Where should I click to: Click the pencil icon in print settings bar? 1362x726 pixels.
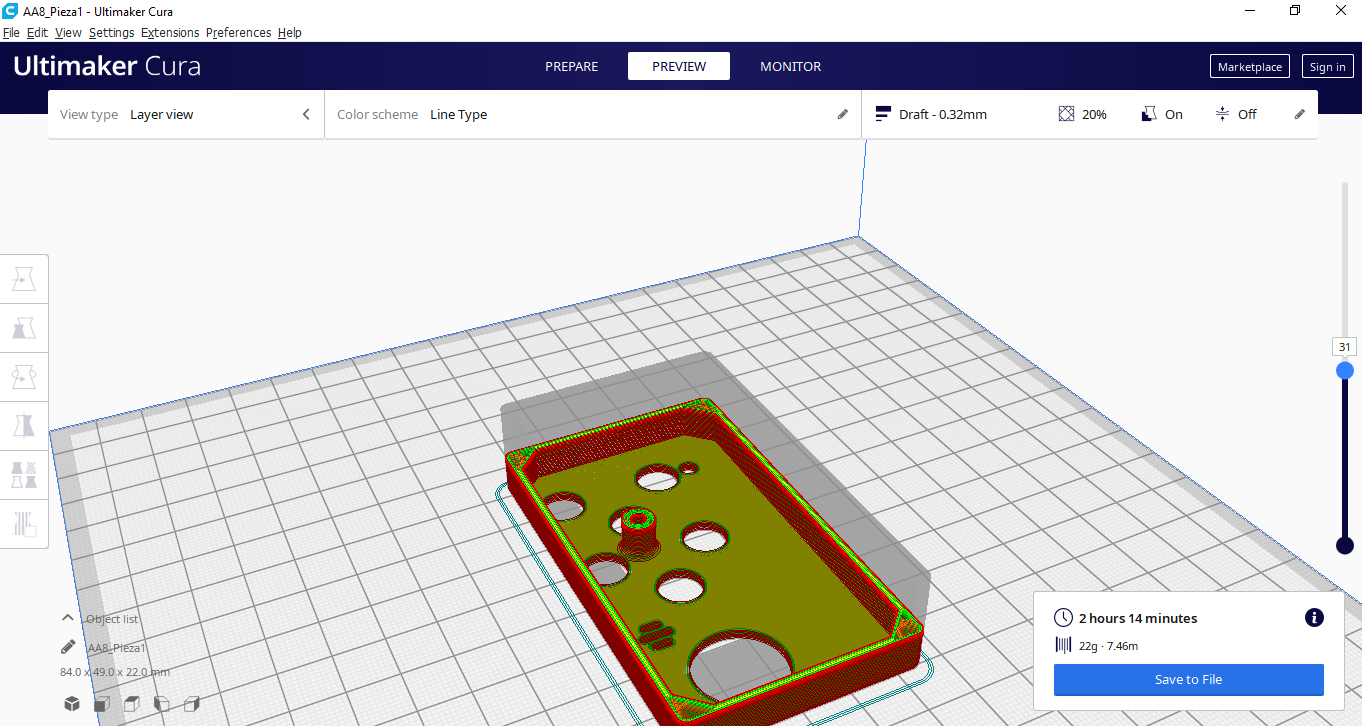tap(1300, 114)
